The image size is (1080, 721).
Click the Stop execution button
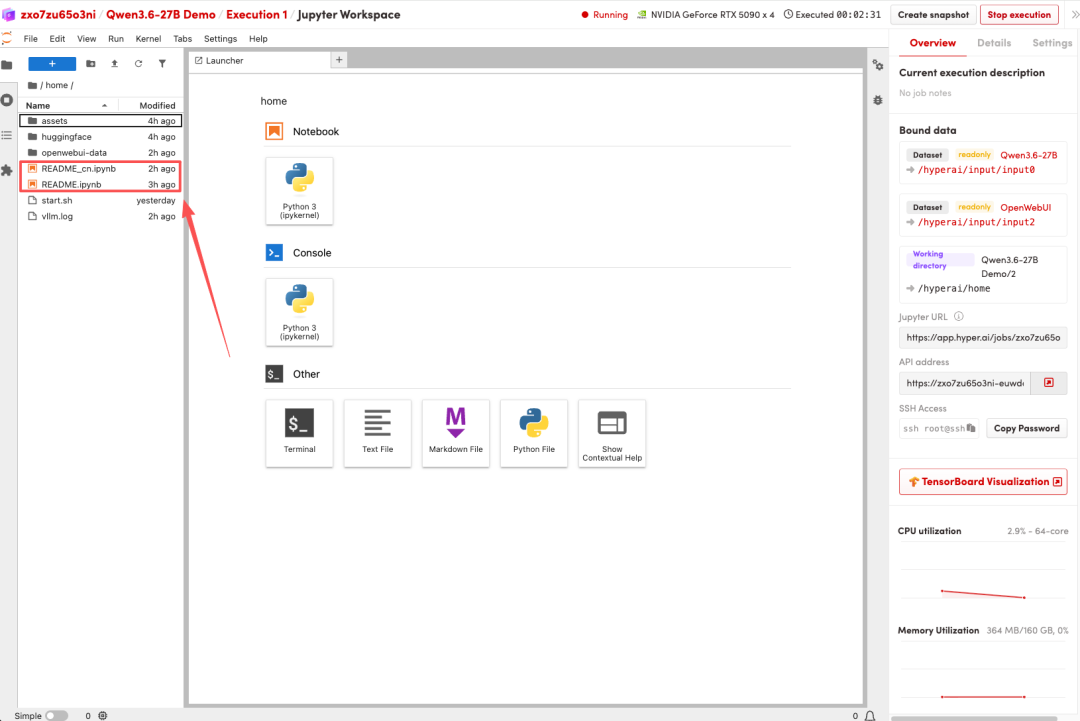point(1019,15)
